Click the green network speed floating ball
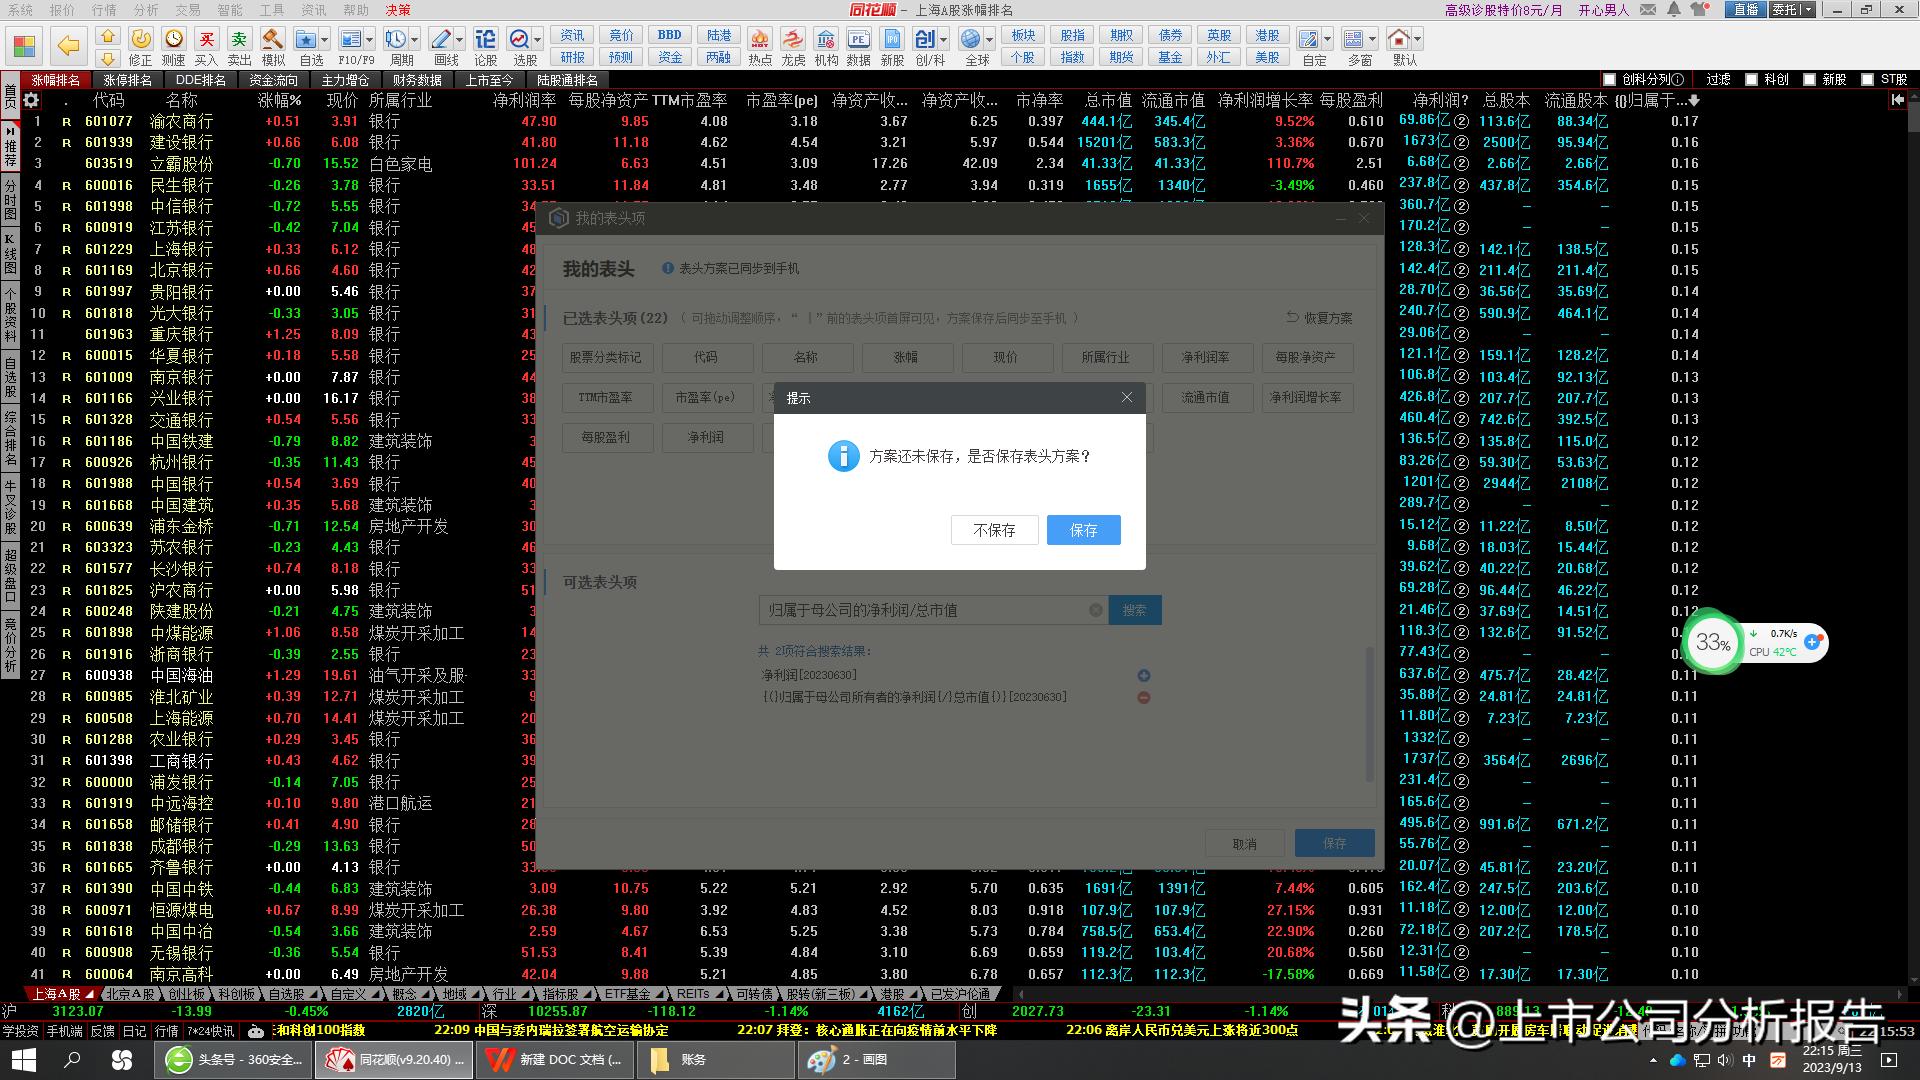The image size is (1920, 1080). pyautogui.click(x=1714, y=643)
